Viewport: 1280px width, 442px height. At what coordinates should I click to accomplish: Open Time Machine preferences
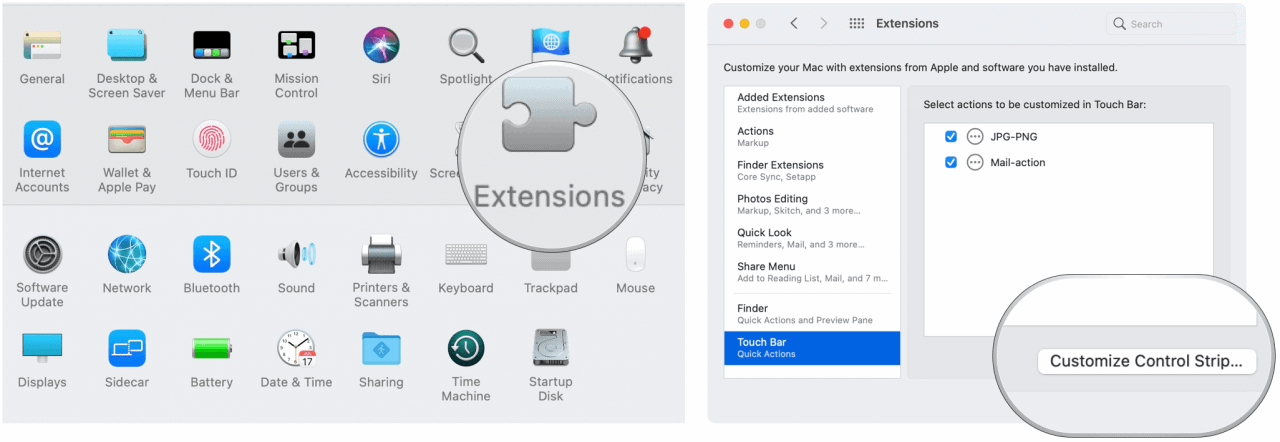coord(466,350)
